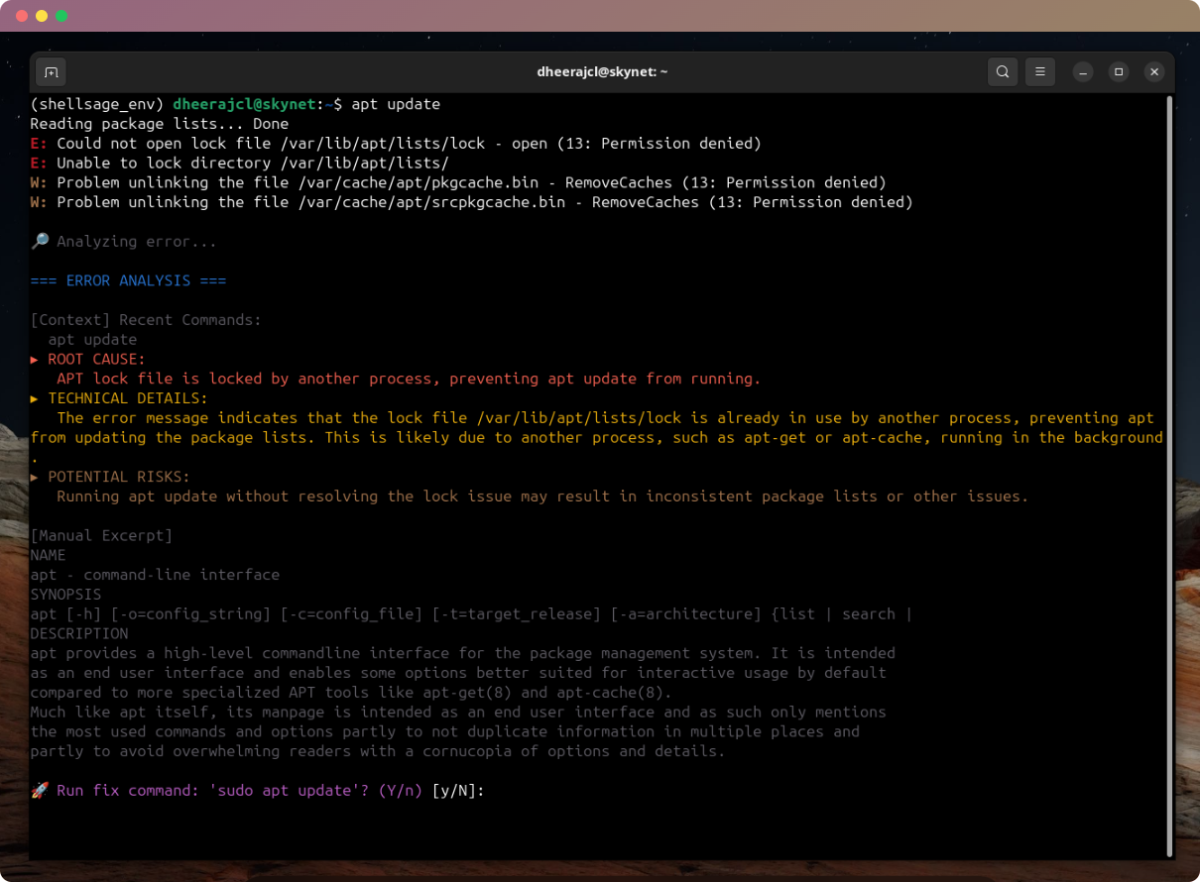Viewport: 1200px width, 882px height.
Task: Click the 'SYNOPSIS' manual heading
Action: 66,594
